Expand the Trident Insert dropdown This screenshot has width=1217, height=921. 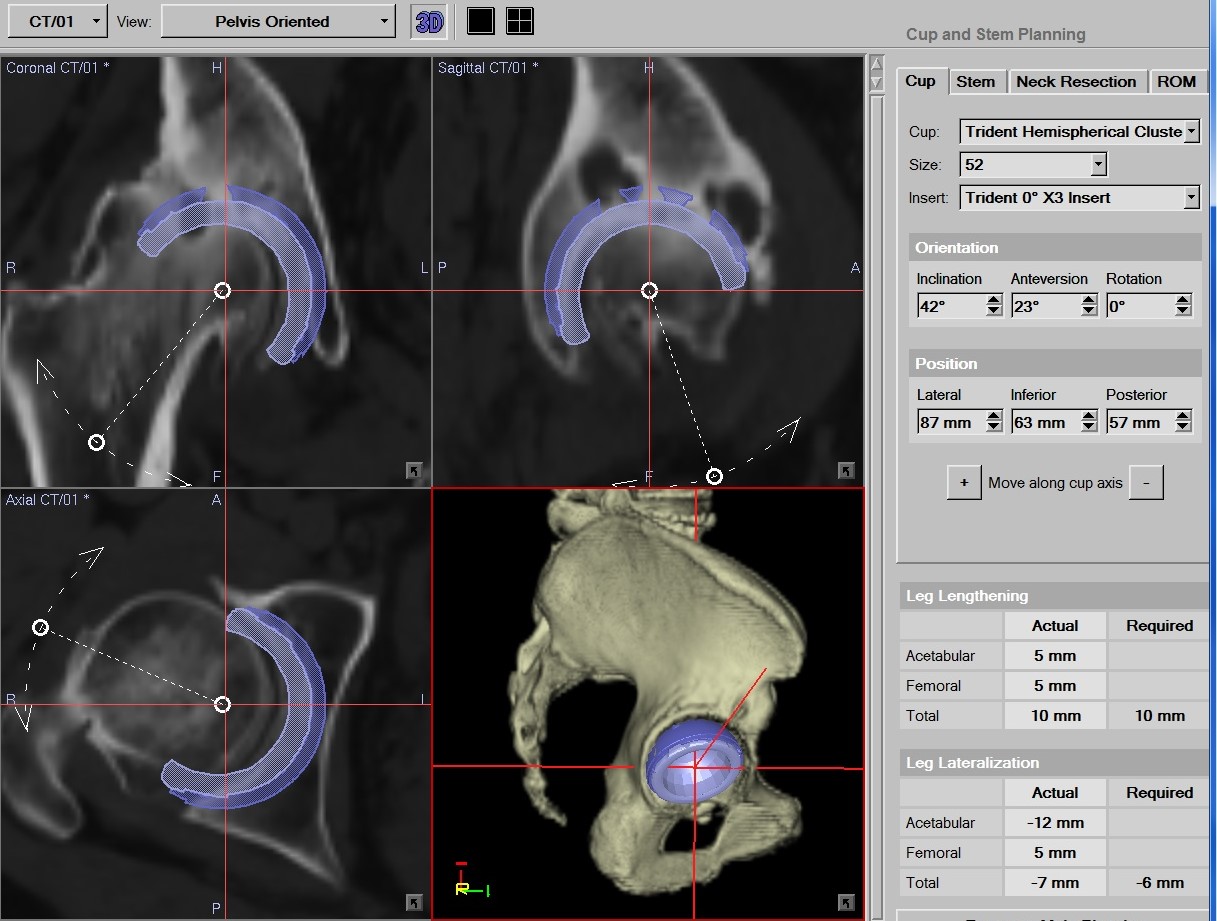(1191, 198)
